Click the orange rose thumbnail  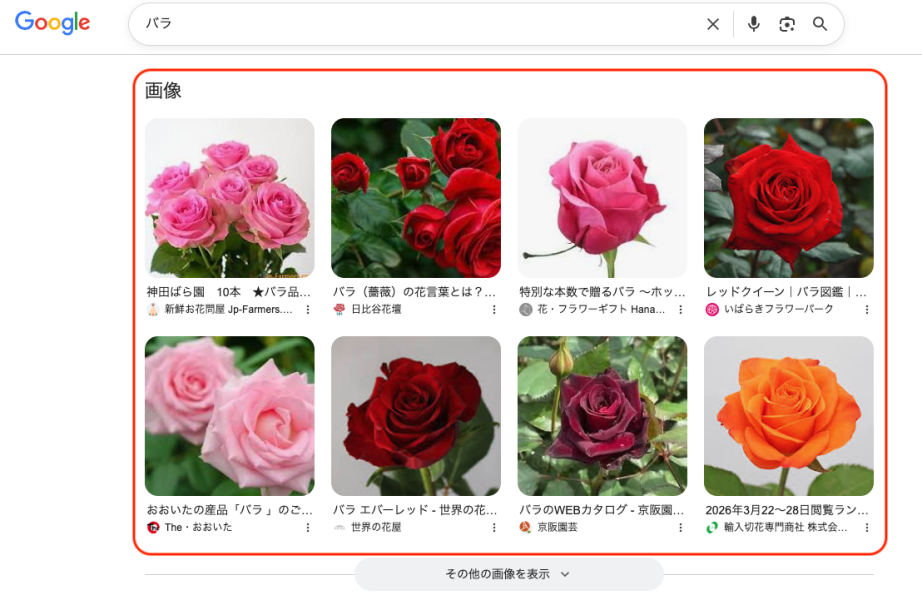789,415
